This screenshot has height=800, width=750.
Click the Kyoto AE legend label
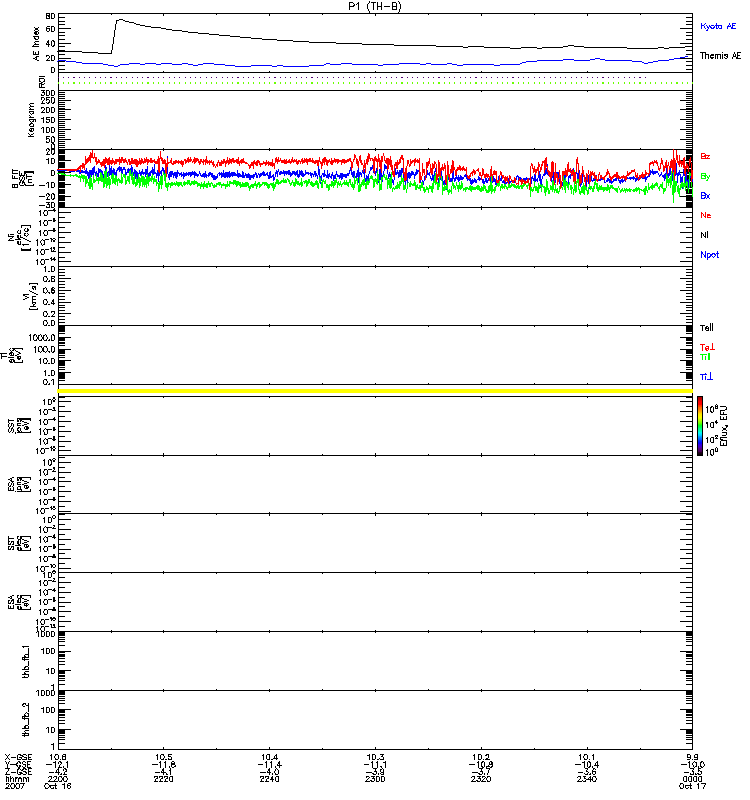pos(719,26)
